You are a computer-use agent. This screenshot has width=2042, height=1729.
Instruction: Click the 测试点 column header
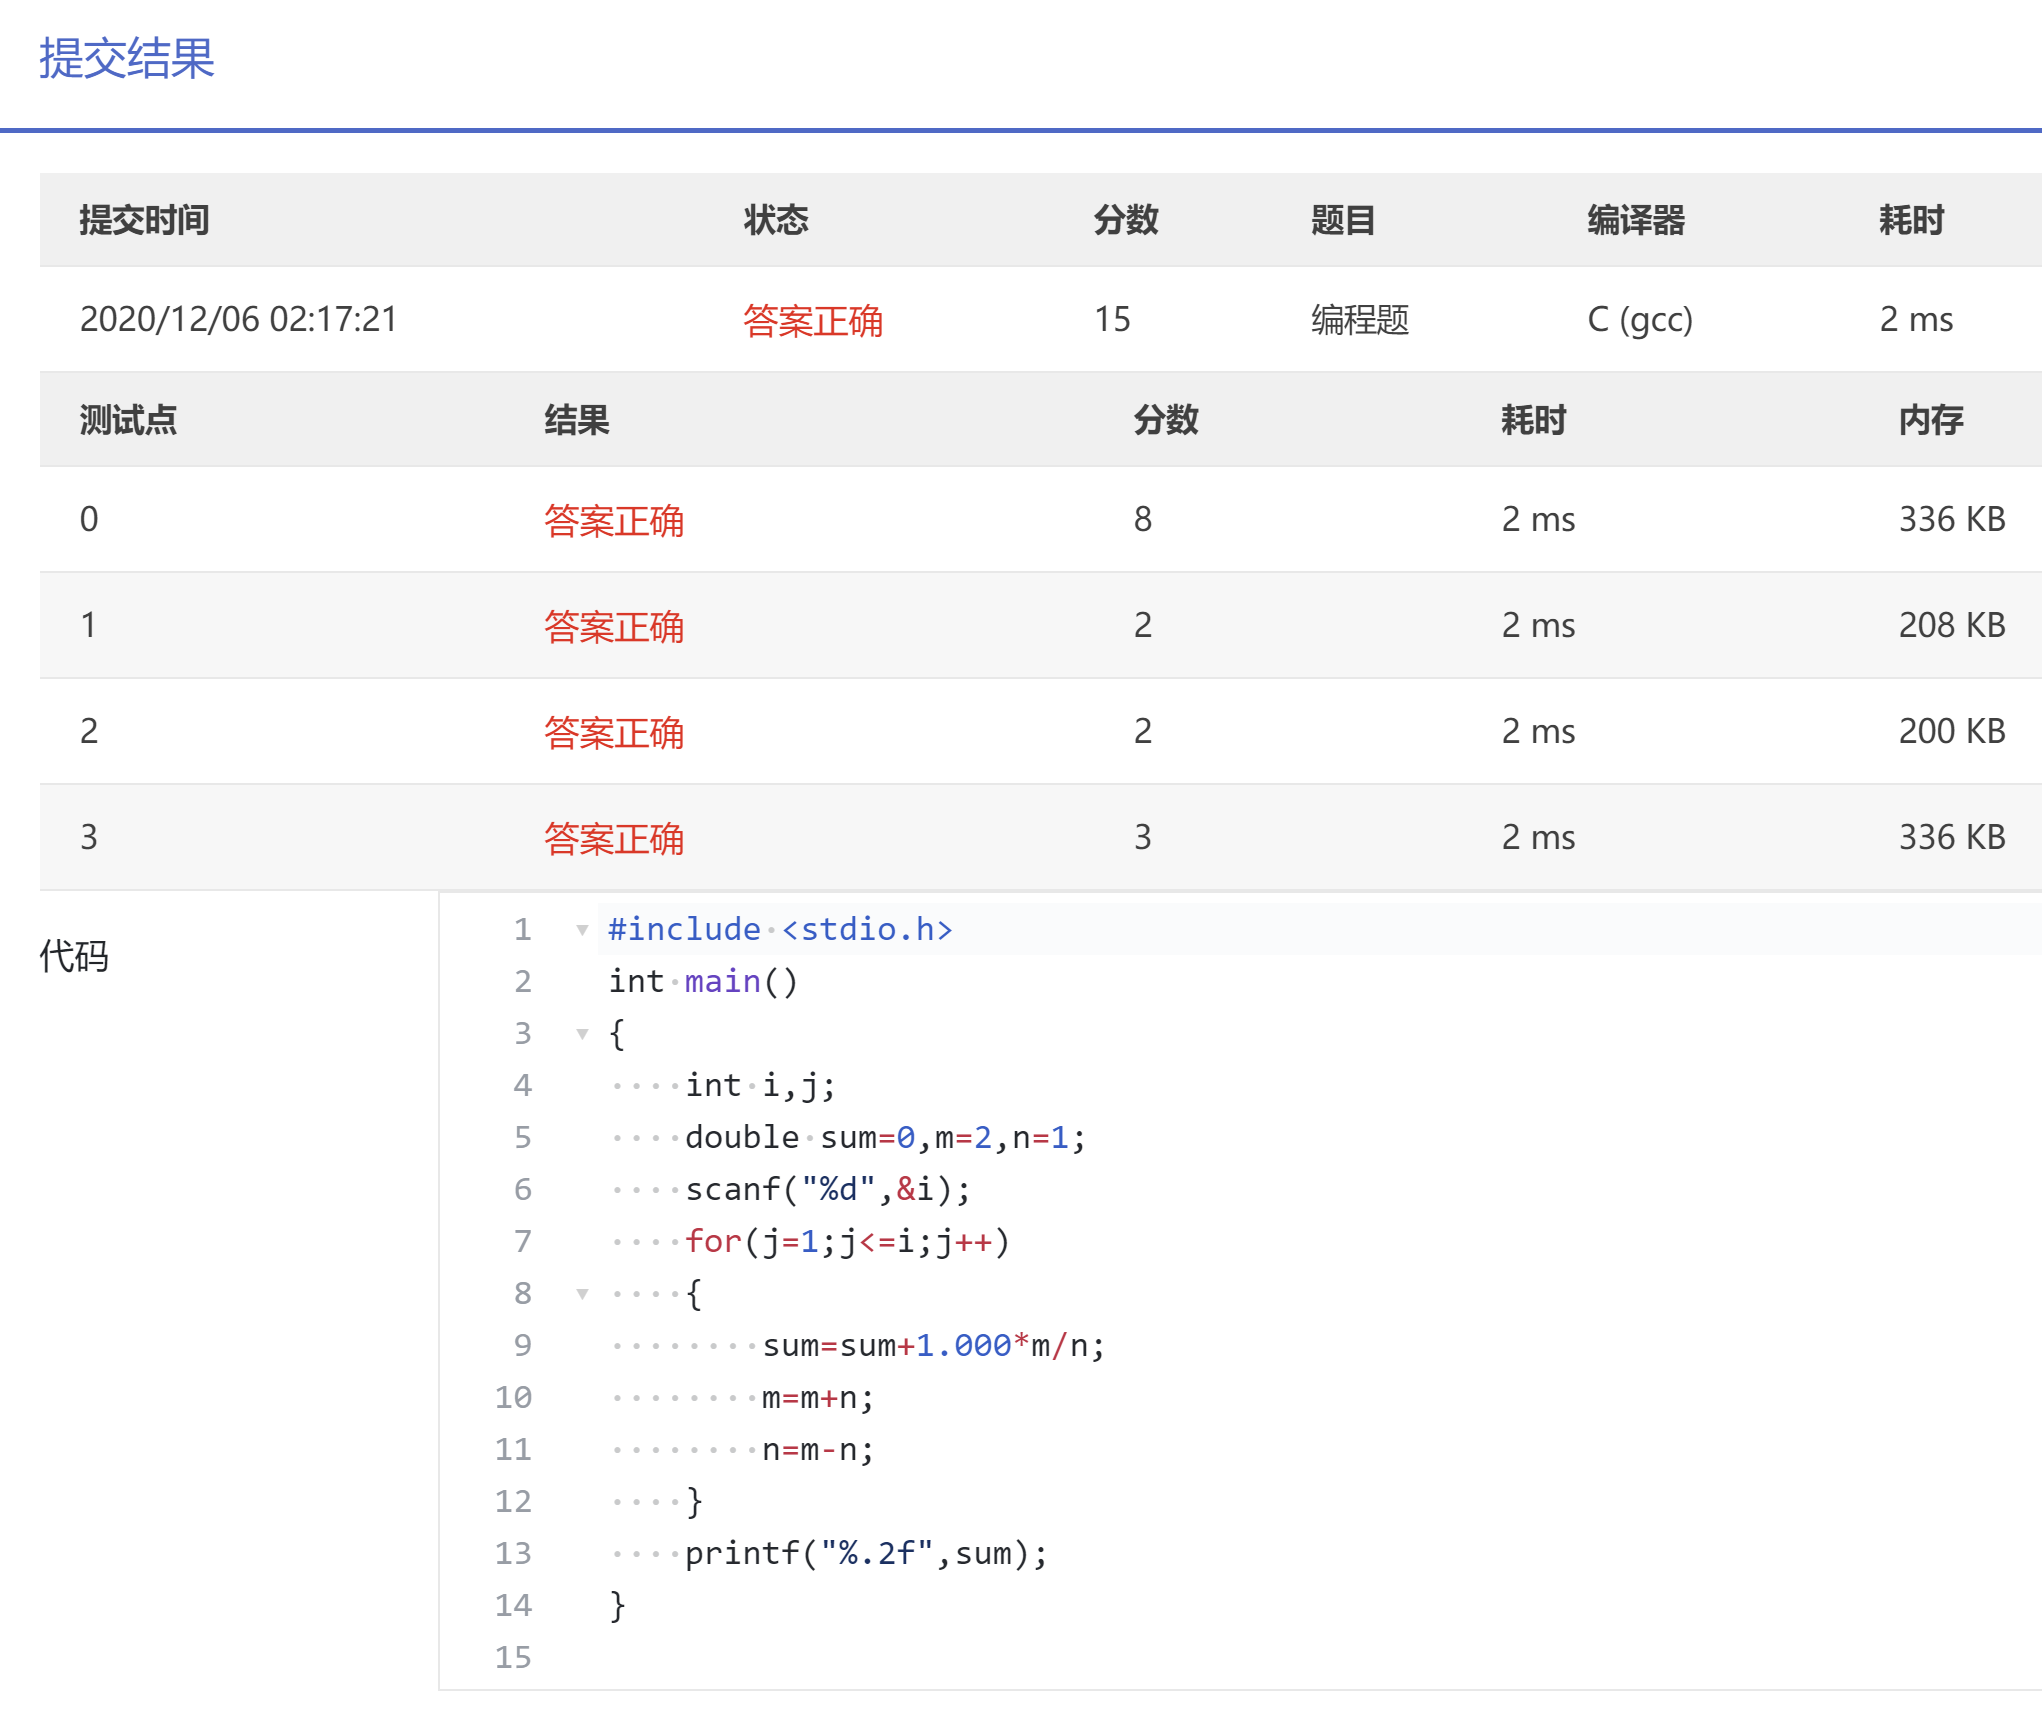(x=128, y=420)
